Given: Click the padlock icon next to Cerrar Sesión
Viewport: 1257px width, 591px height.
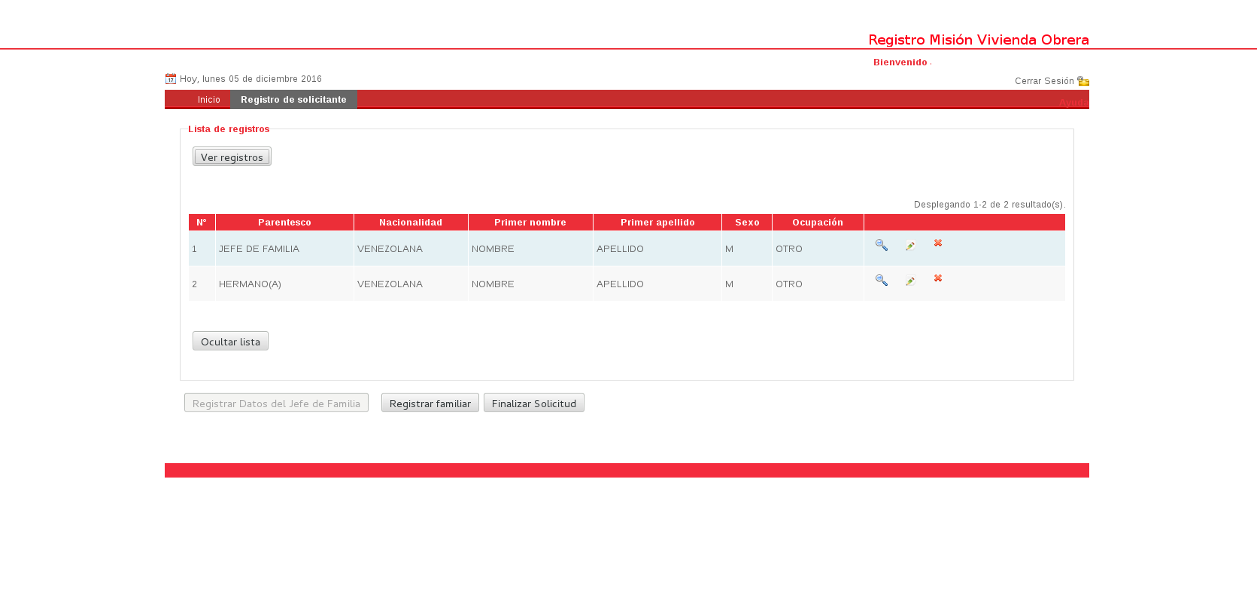Looking at the screenshot, I should (1083, 81).
